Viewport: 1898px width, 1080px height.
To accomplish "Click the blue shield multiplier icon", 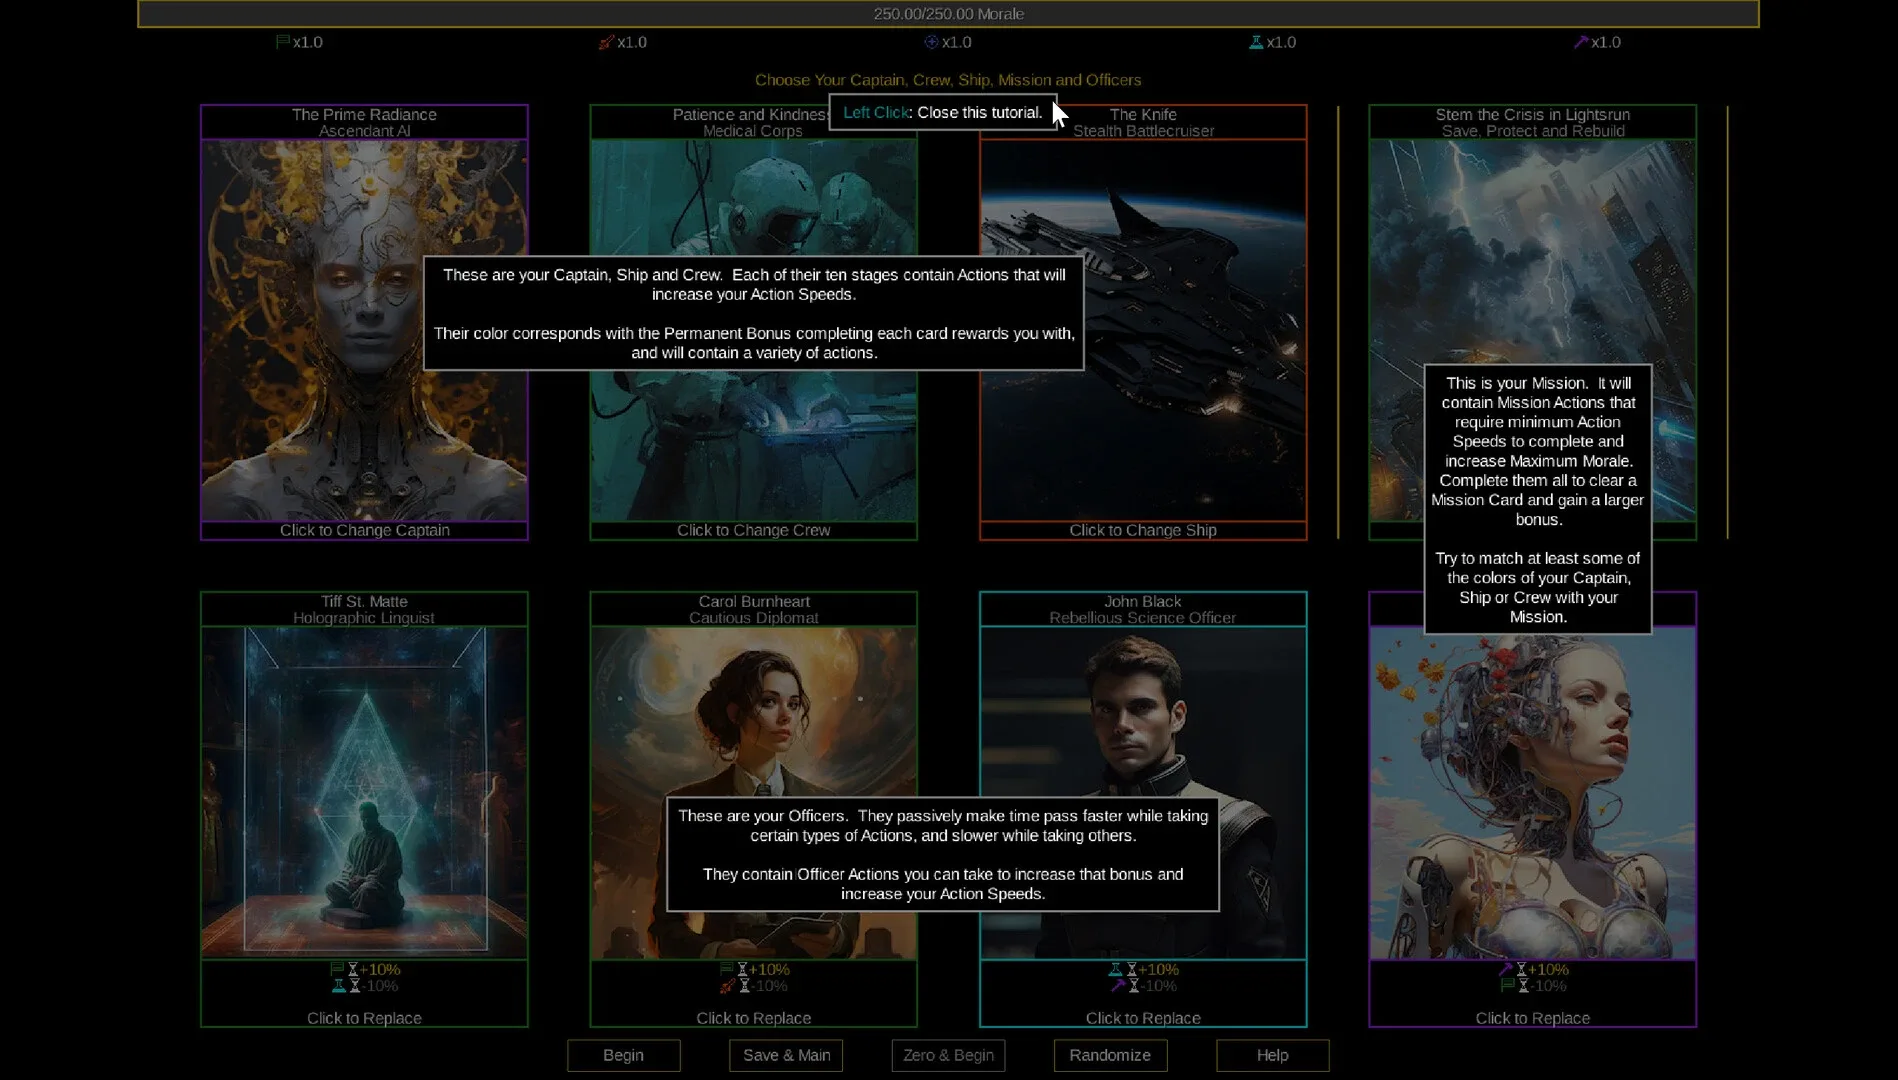I will (931, 42).
